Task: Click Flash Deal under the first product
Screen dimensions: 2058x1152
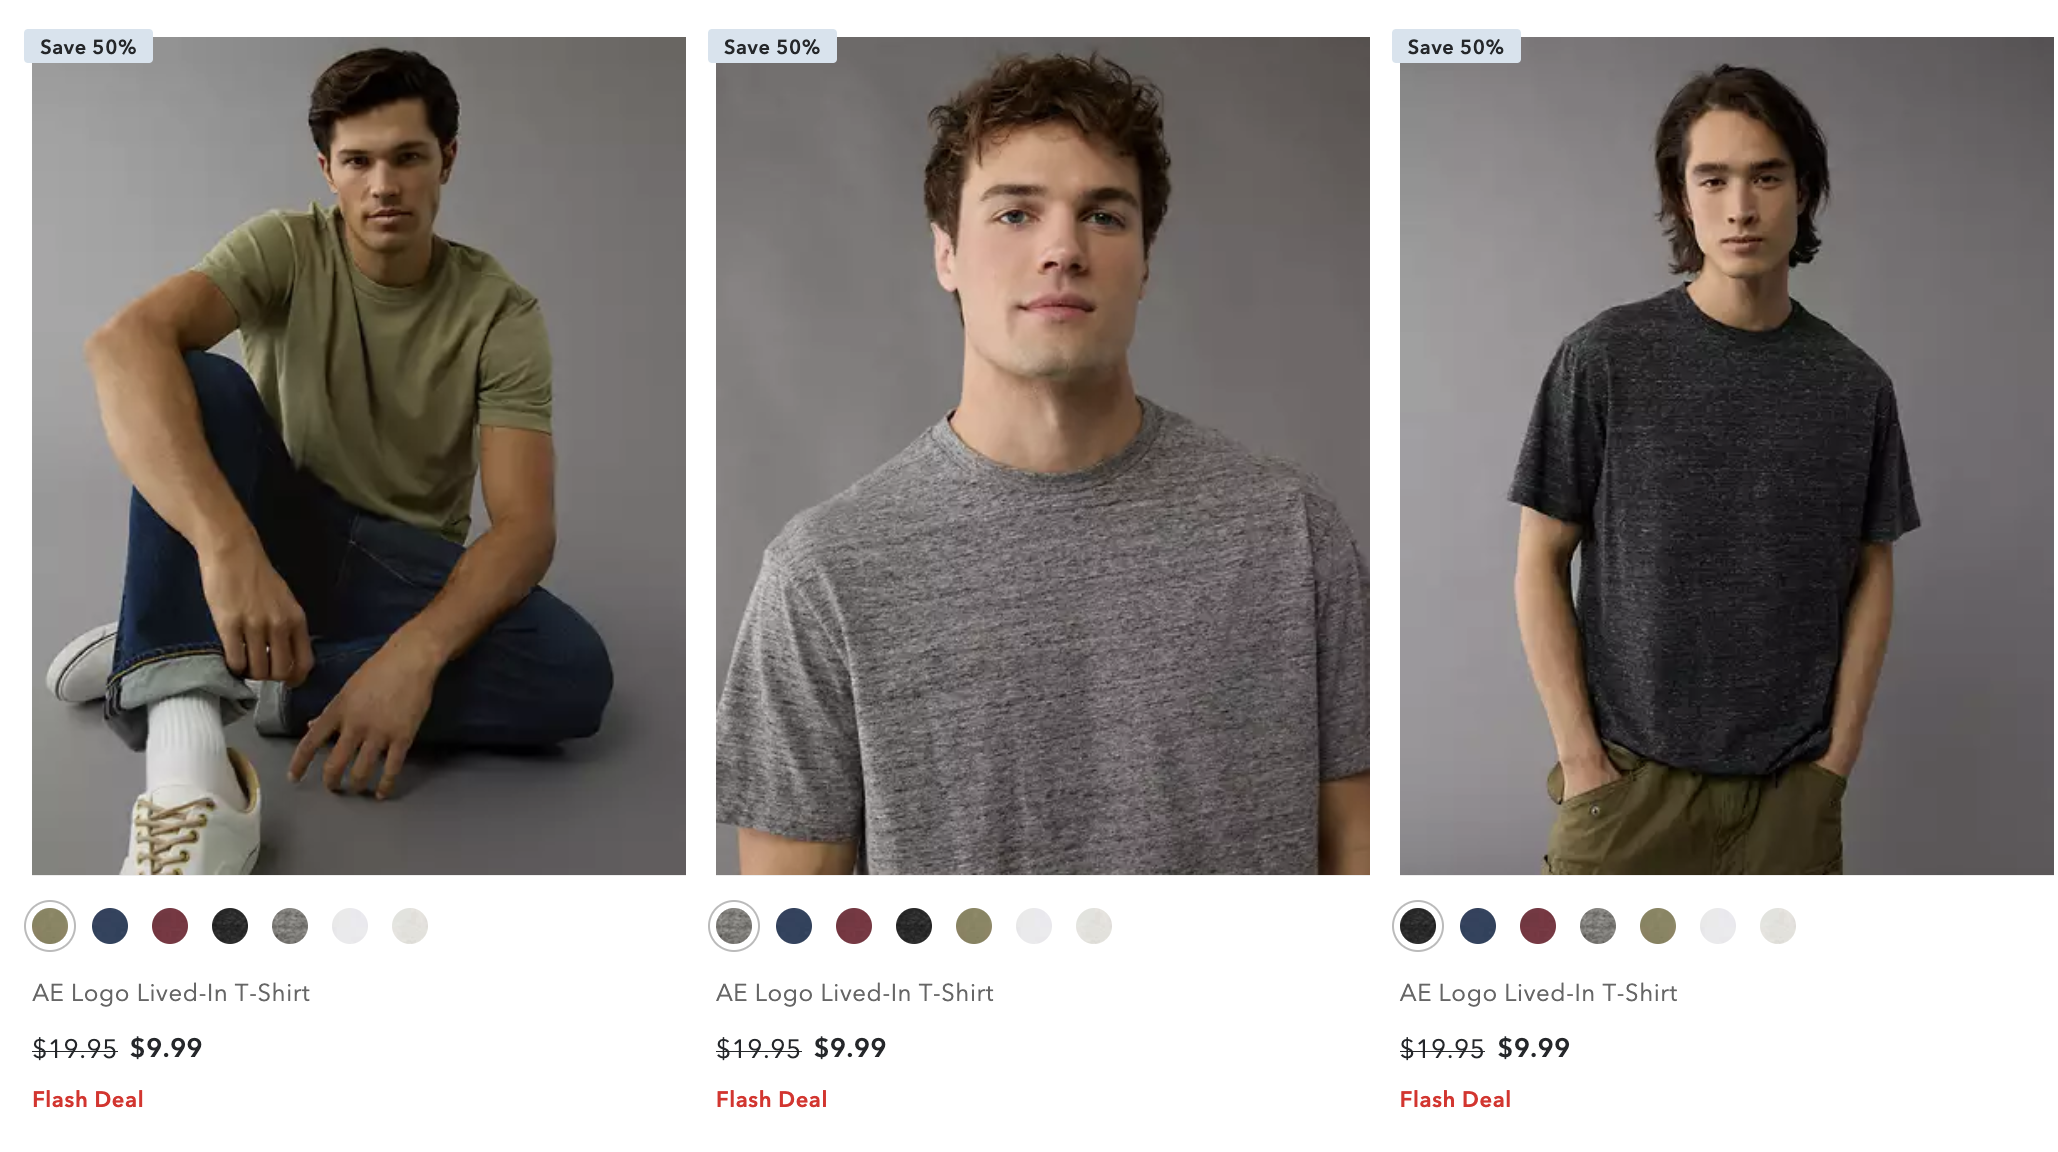Action: click(87, 1099)
